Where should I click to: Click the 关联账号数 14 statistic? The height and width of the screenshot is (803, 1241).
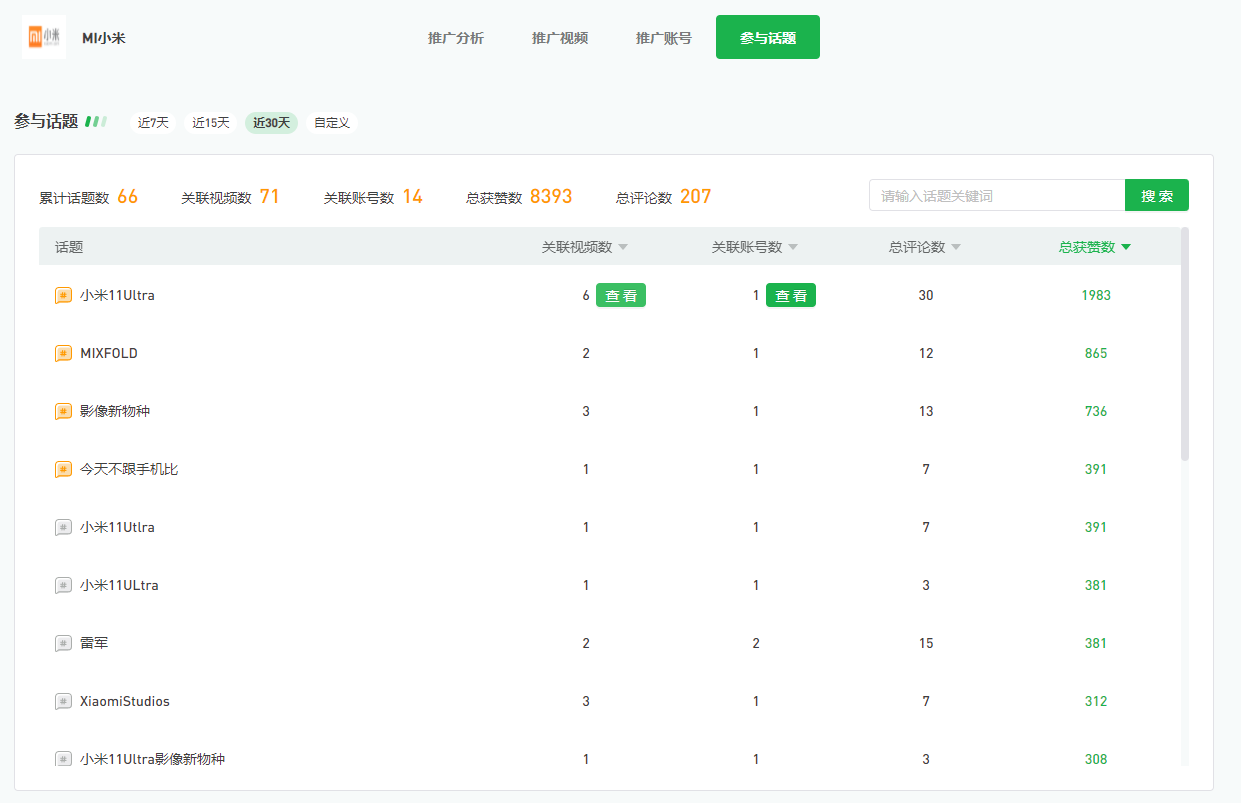click(x=373, y=197)
